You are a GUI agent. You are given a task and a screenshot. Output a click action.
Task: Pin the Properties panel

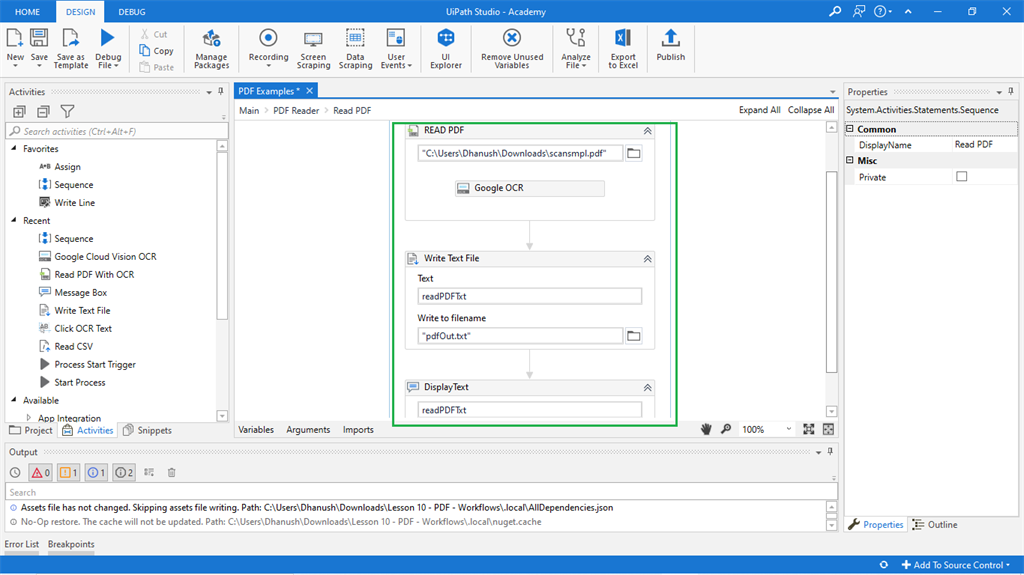coord(1011,91)
